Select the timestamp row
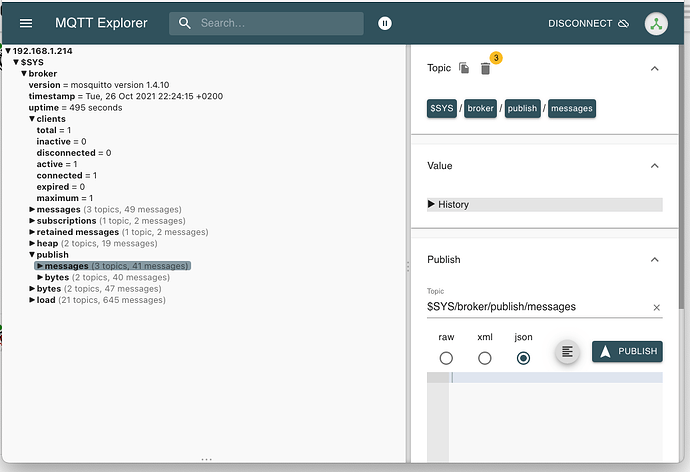 [x=126, y=96]
